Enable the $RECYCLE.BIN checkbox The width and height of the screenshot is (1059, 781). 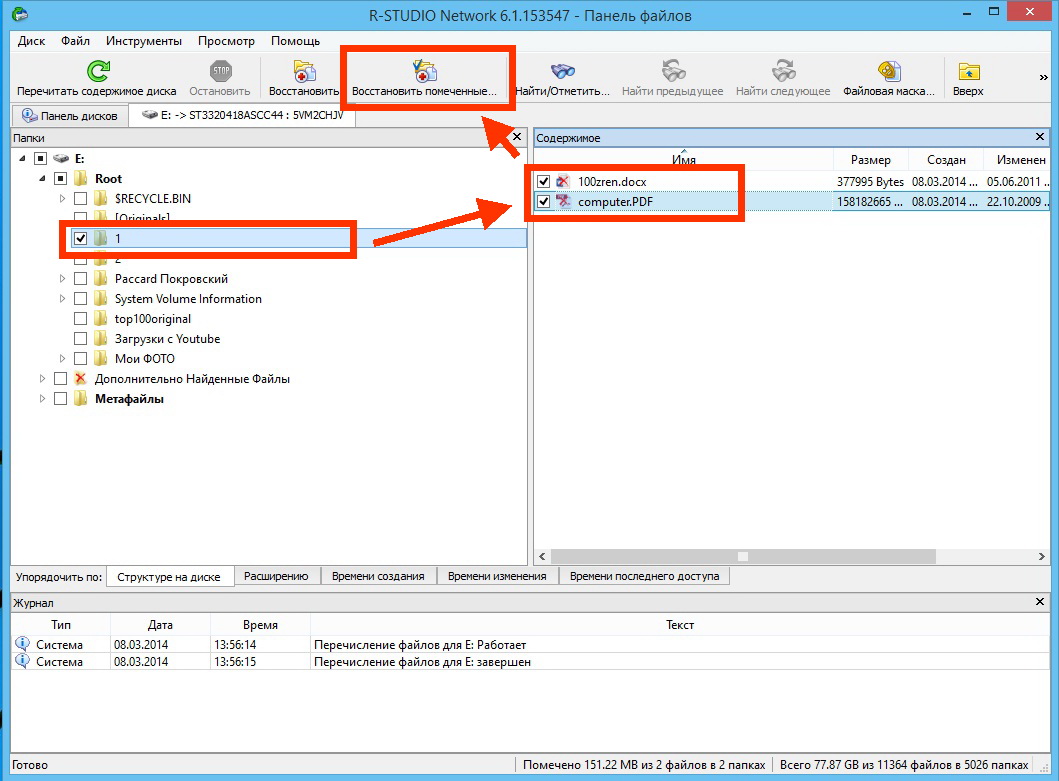80,198
